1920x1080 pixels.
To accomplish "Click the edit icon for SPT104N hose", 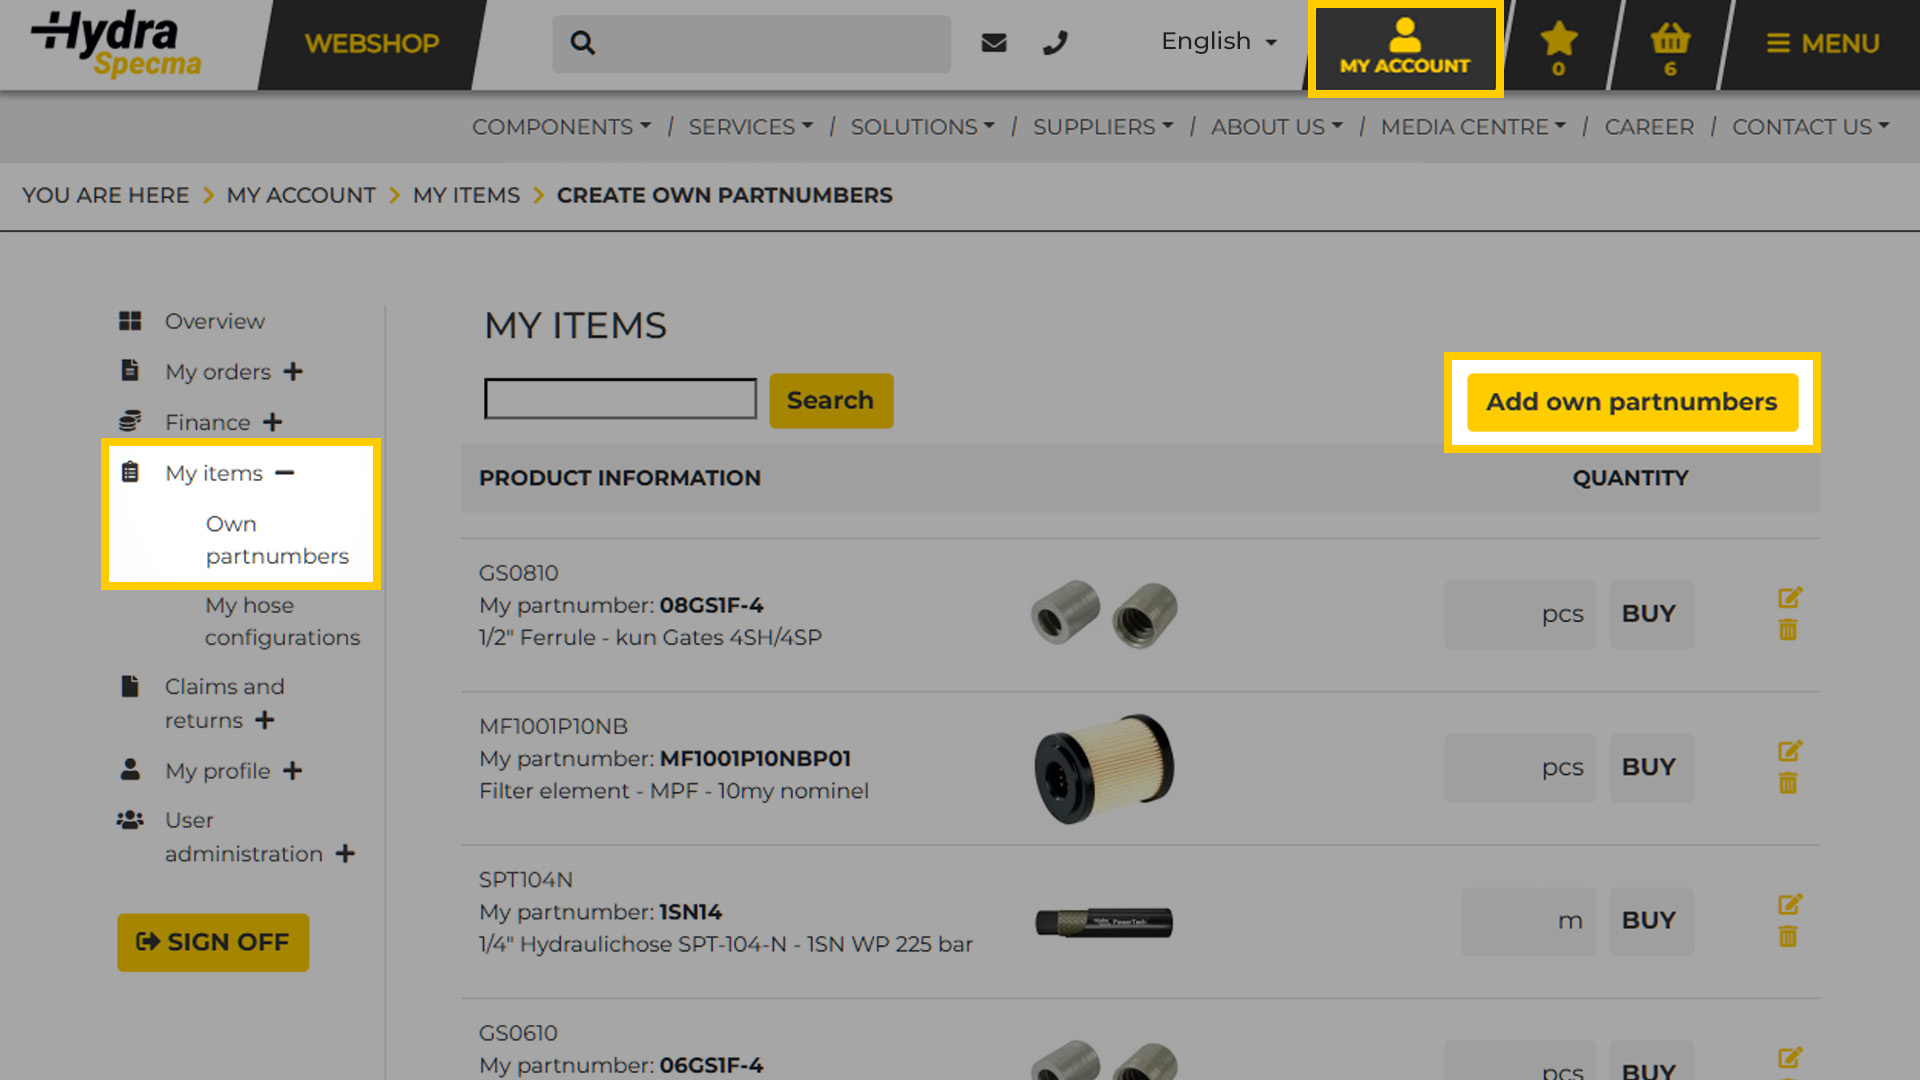I will (x=1789, y=905).
